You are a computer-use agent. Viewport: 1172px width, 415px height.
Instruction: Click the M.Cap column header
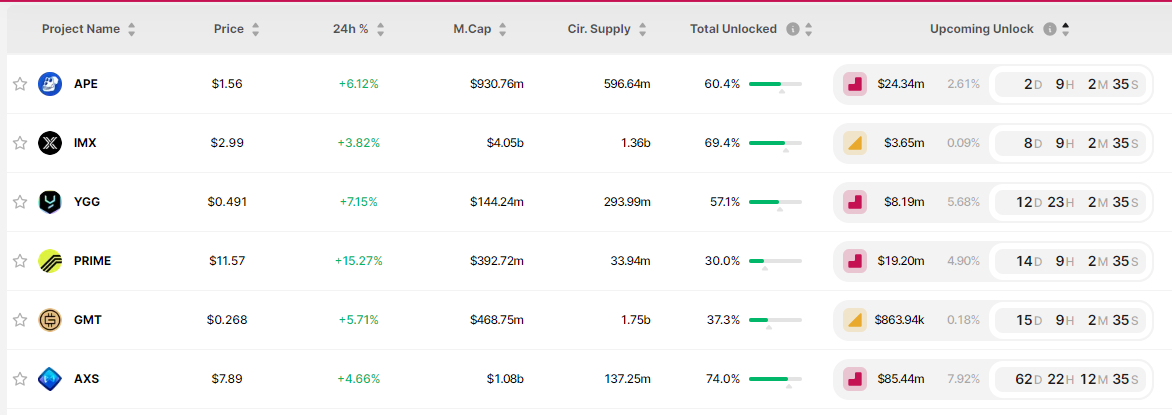(x=472, y=29)
